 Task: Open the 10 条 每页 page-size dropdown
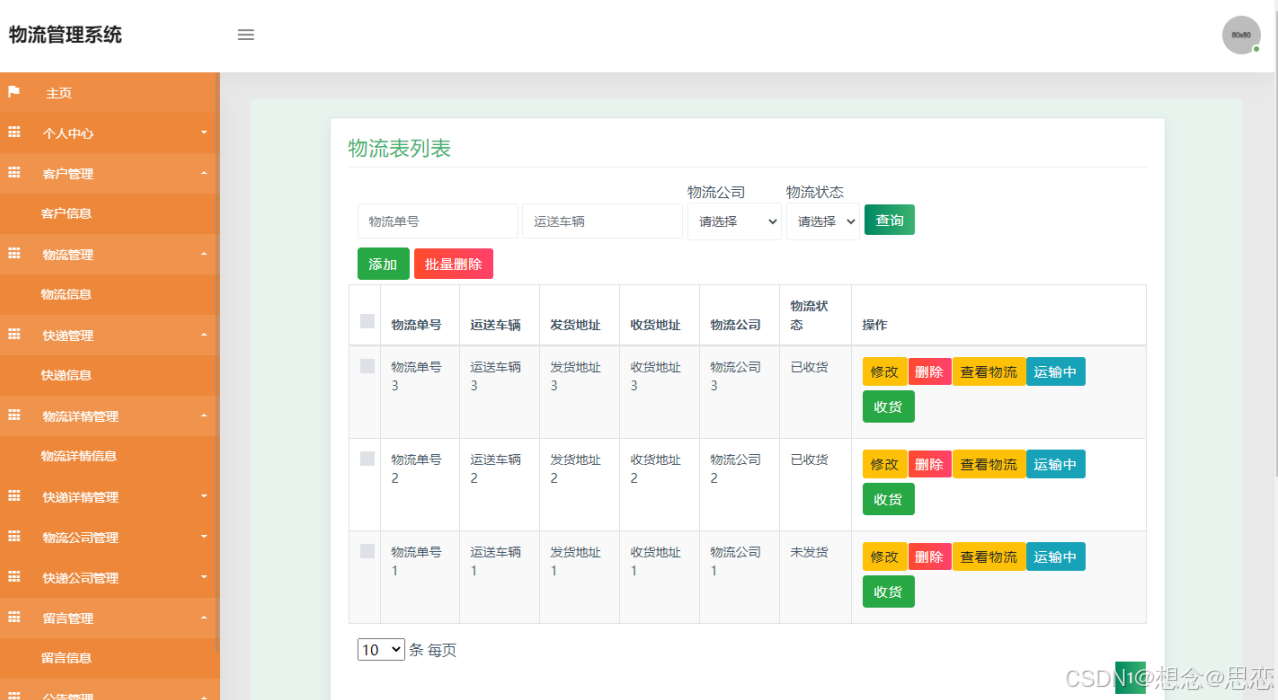[381, 650]
